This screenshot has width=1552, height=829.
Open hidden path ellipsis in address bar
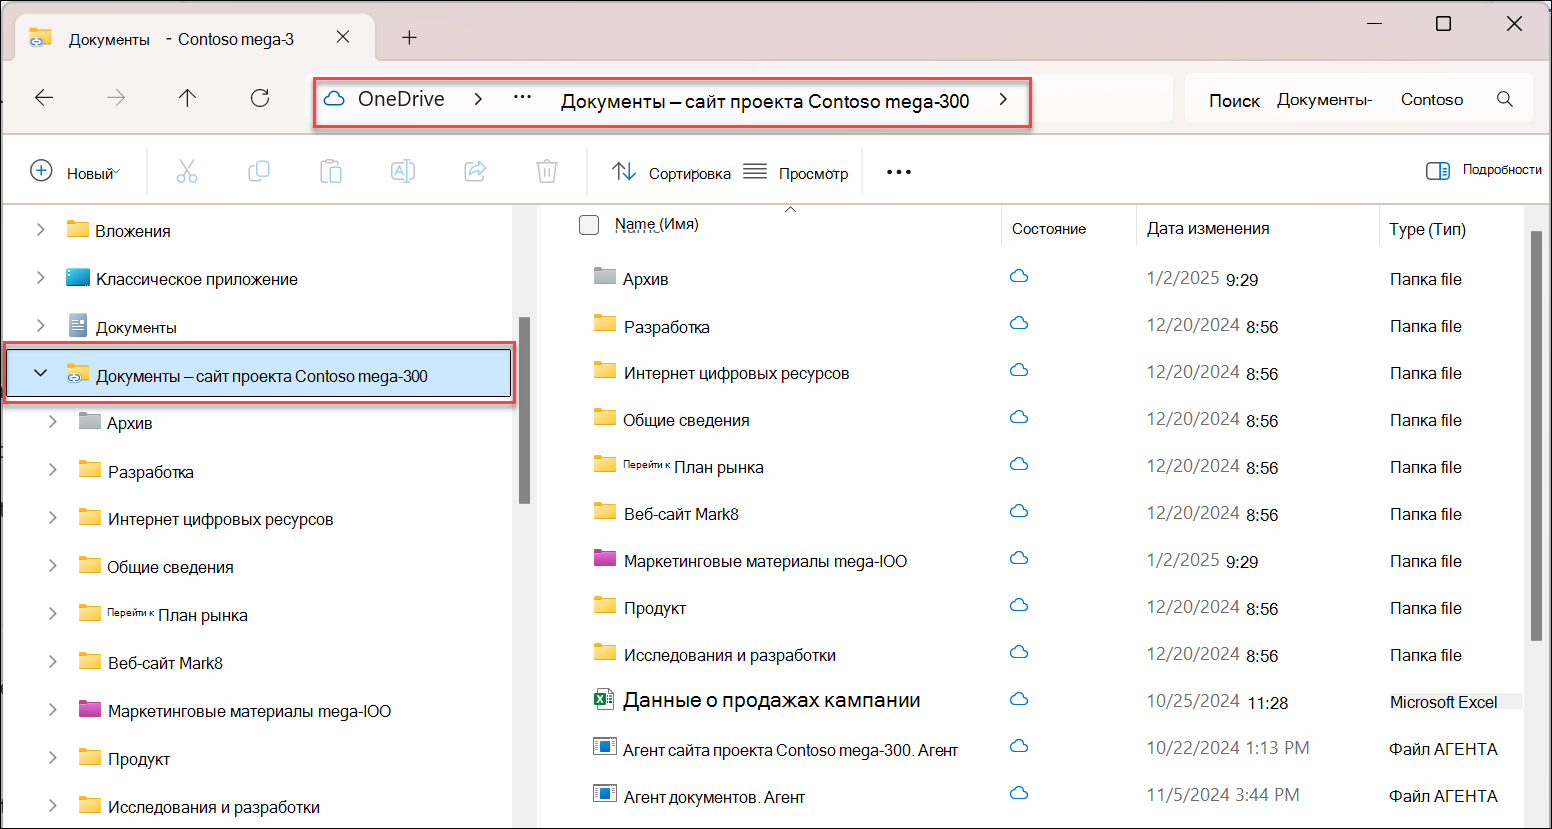point(522,98)
